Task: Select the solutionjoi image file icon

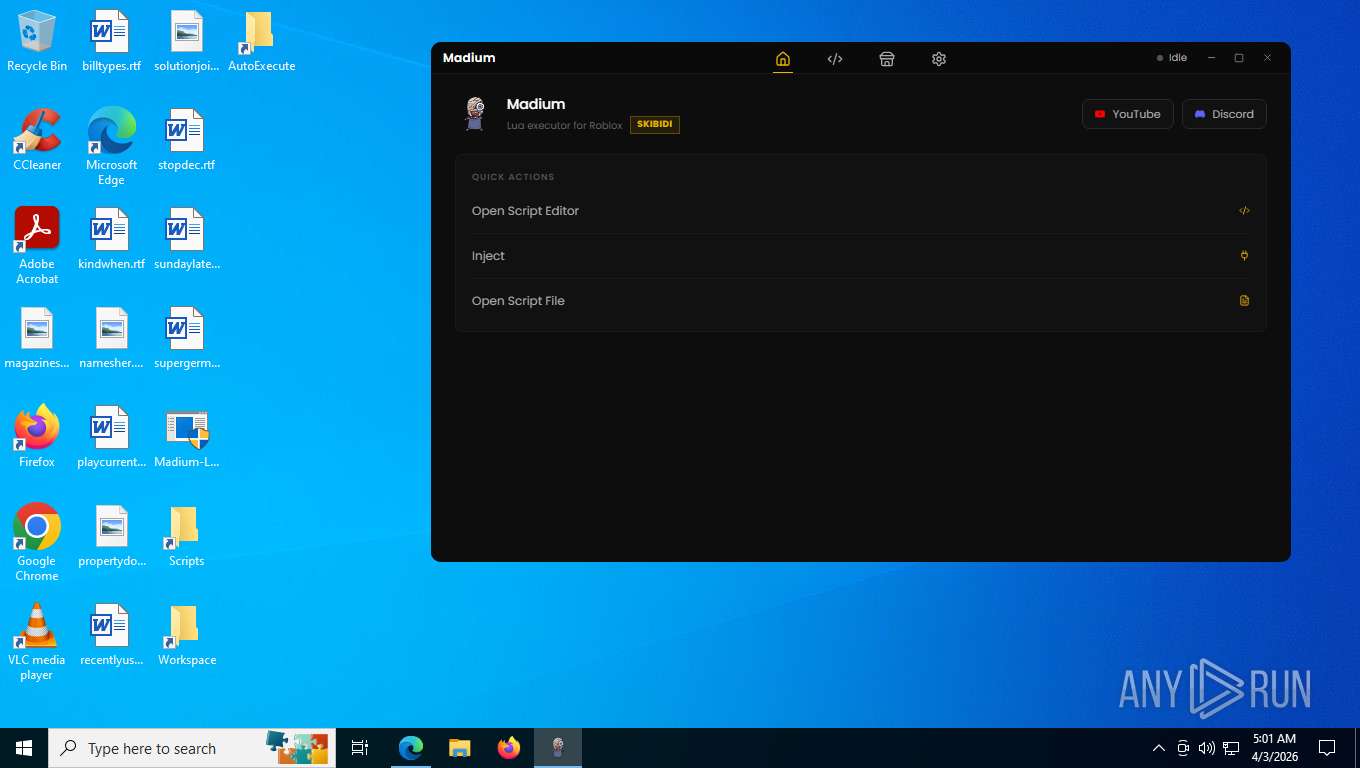Action: point(186,41)
